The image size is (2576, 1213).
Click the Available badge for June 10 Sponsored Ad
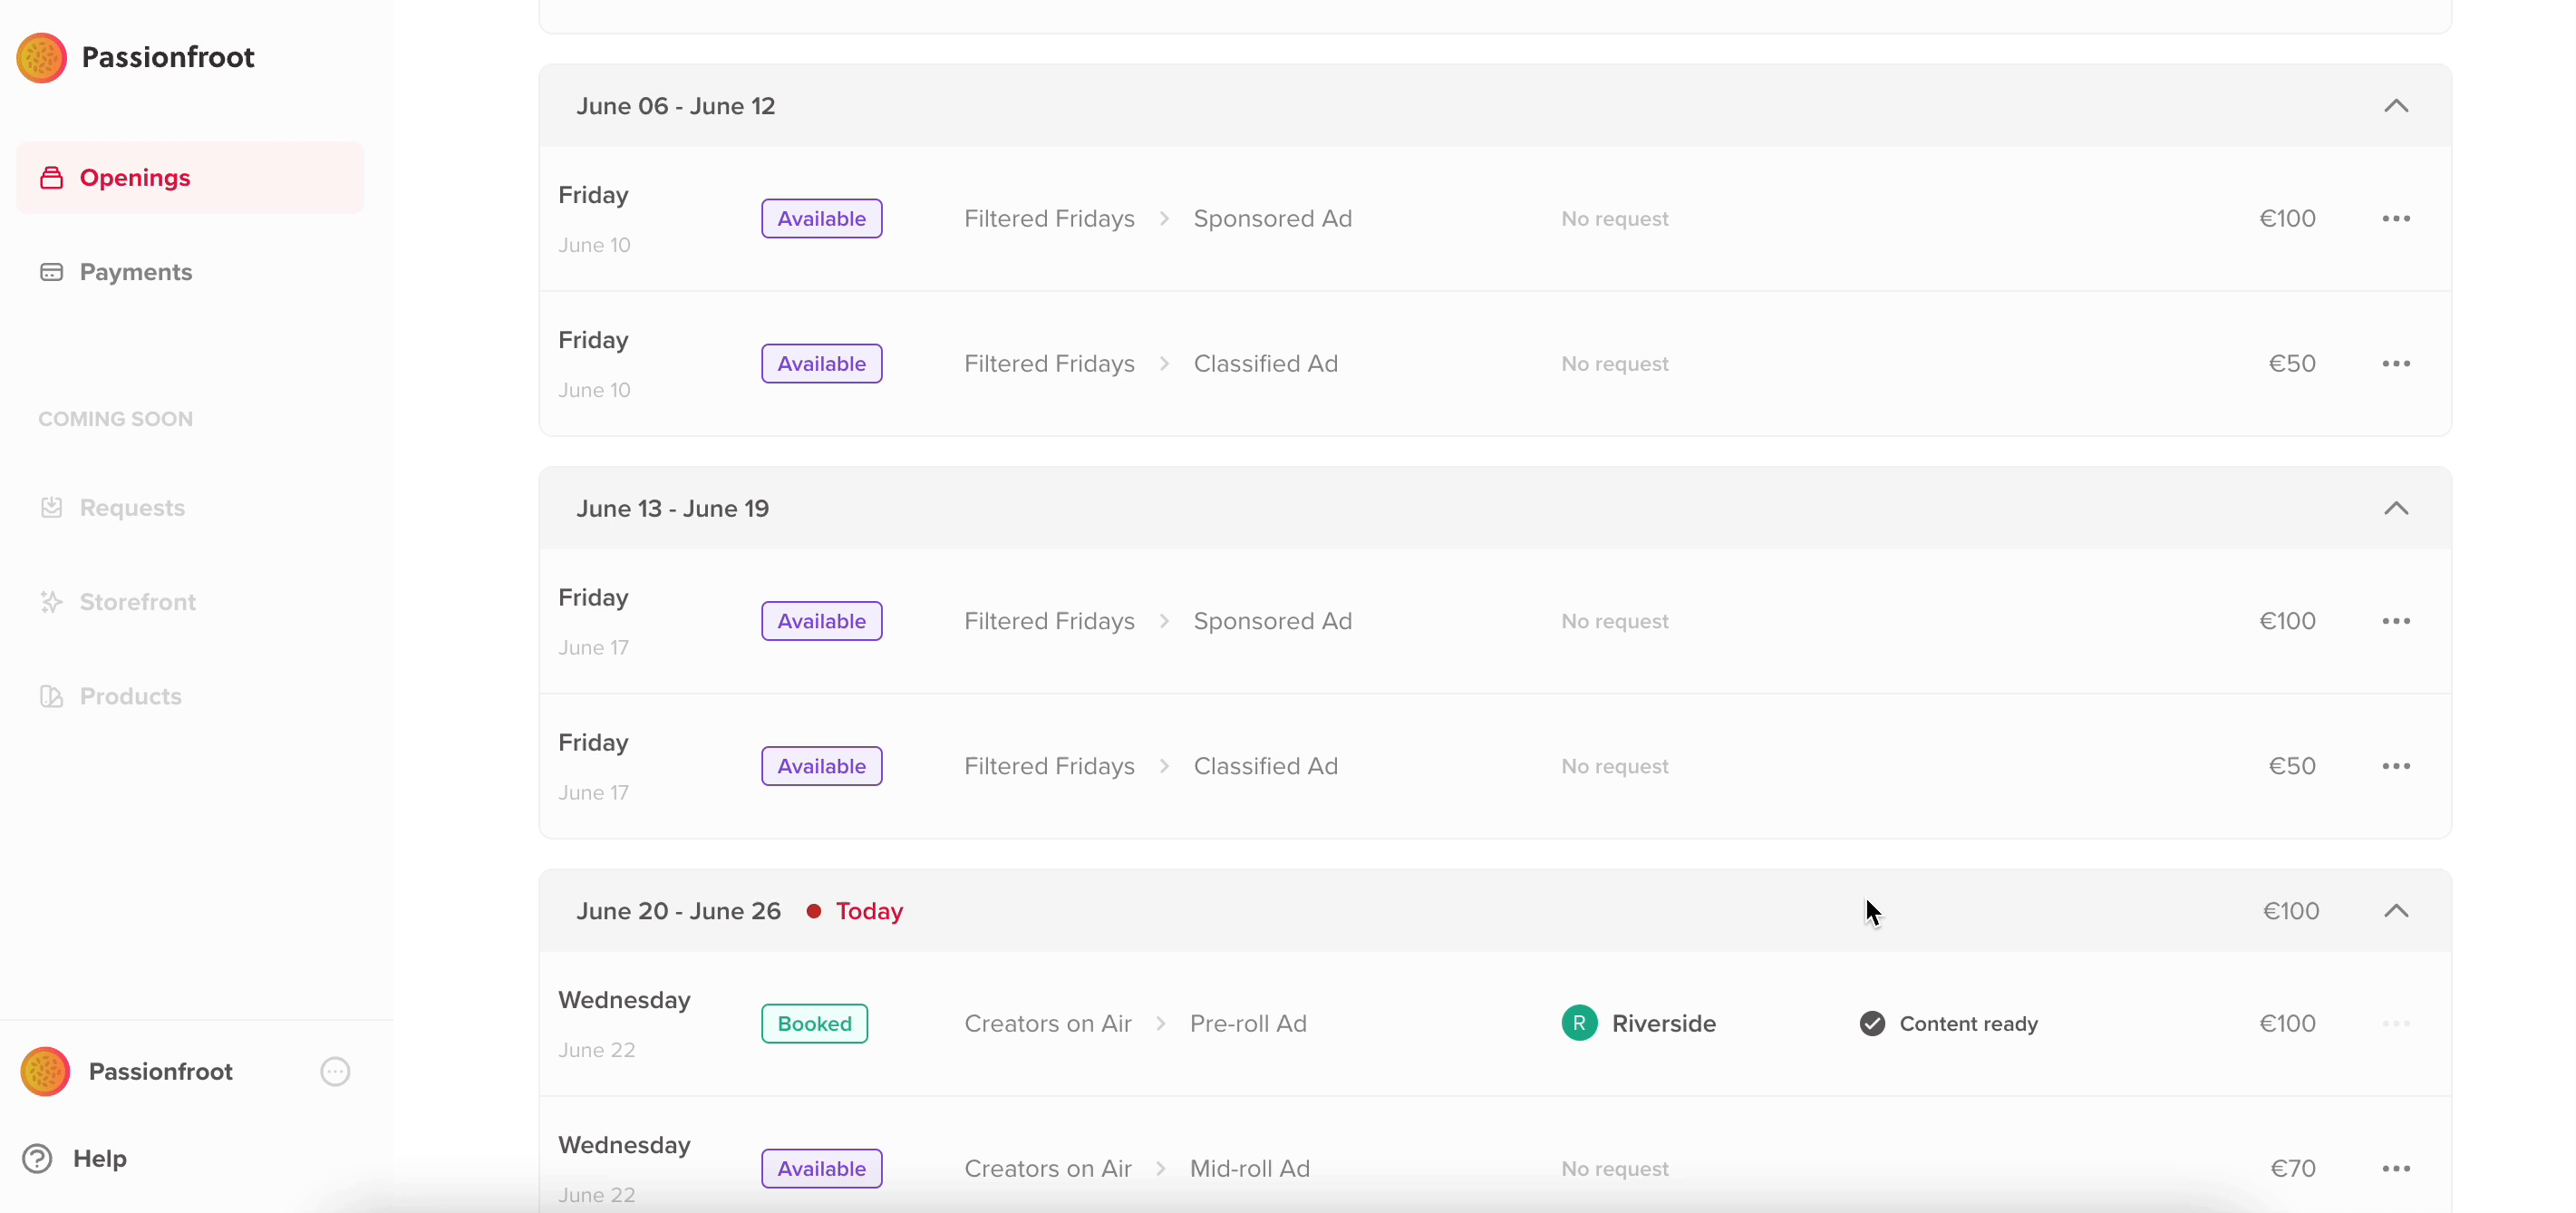821,218
